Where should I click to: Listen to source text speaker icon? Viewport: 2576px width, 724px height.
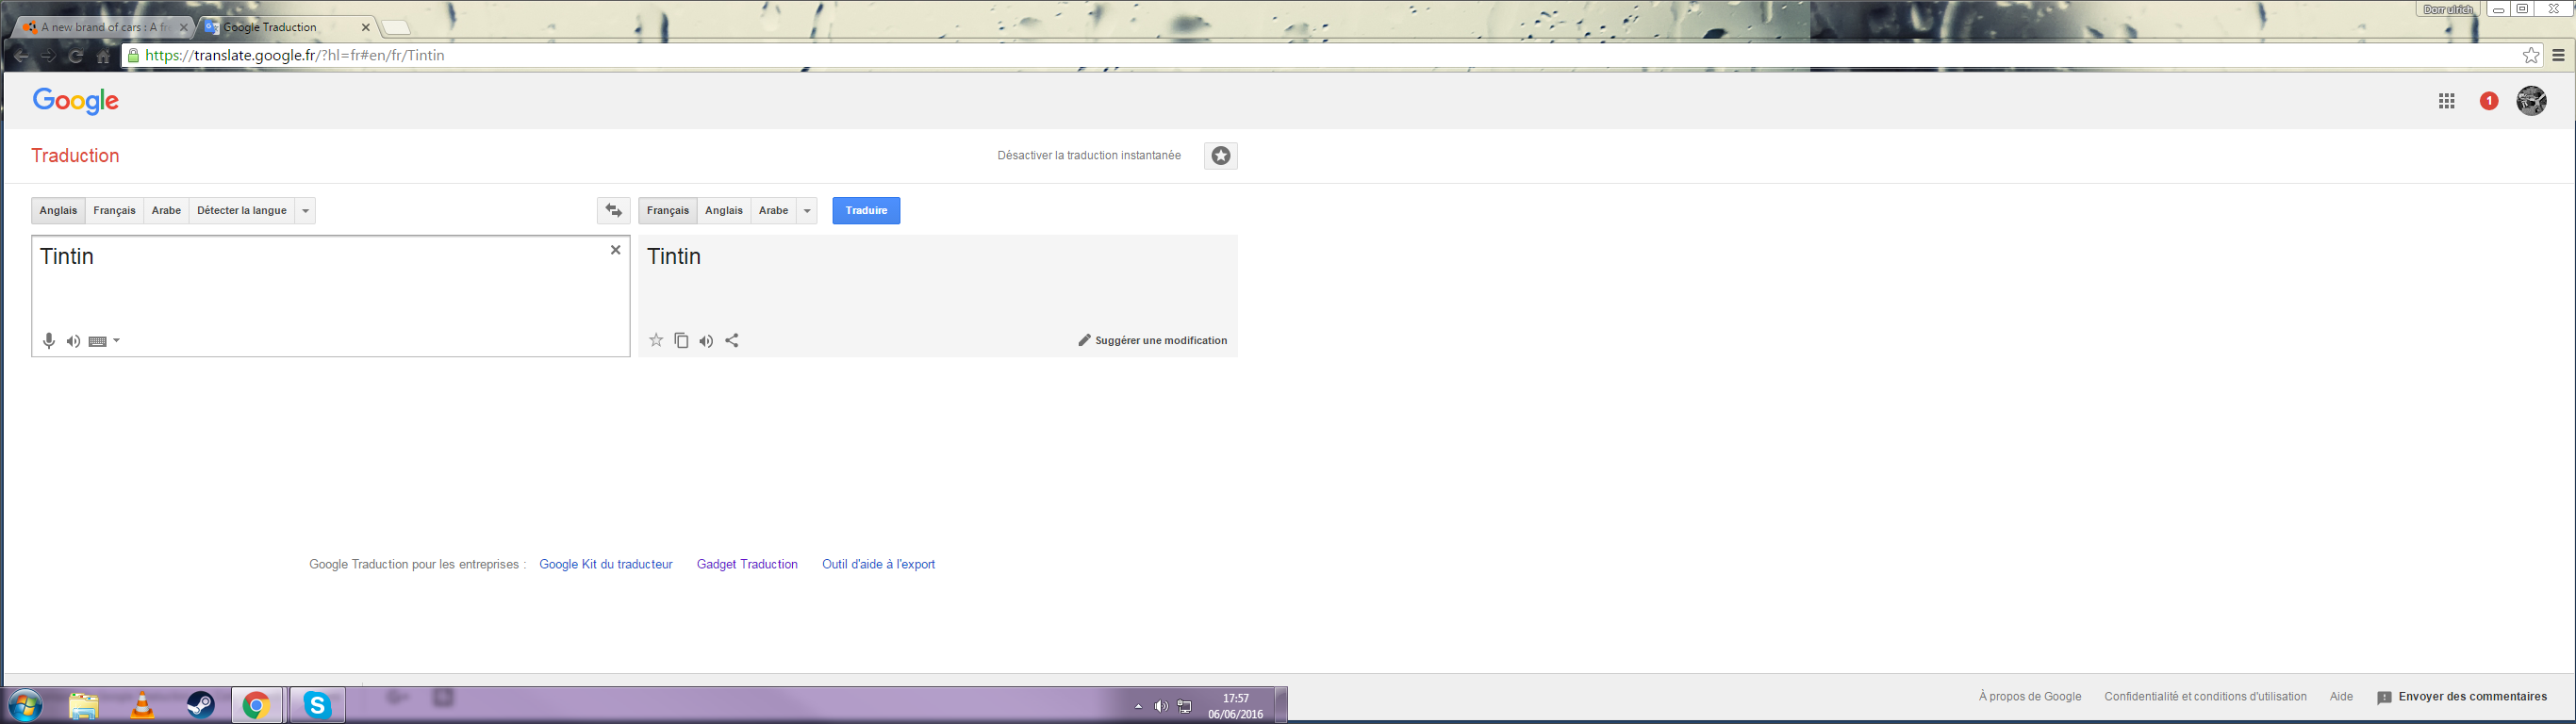click(73, 341)
